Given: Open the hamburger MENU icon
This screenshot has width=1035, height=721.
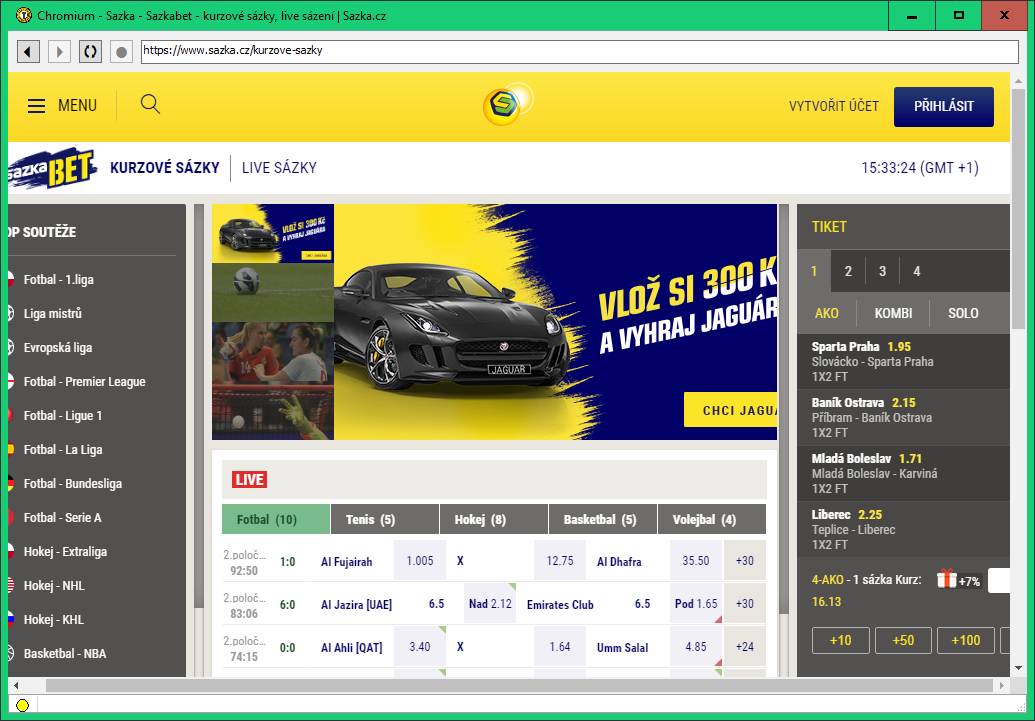Looking at the screenshot, I should point(36,106).
